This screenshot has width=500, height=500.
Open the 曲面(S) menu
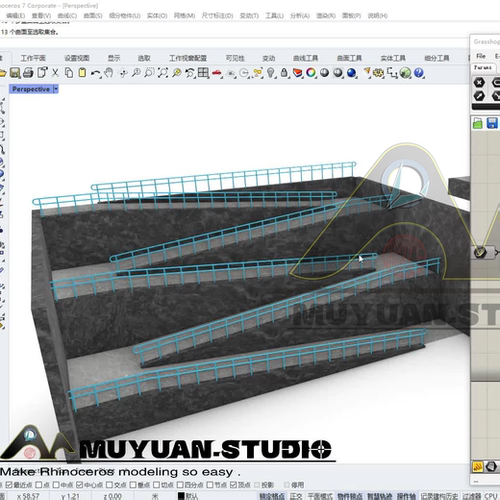tap(93, 16)
